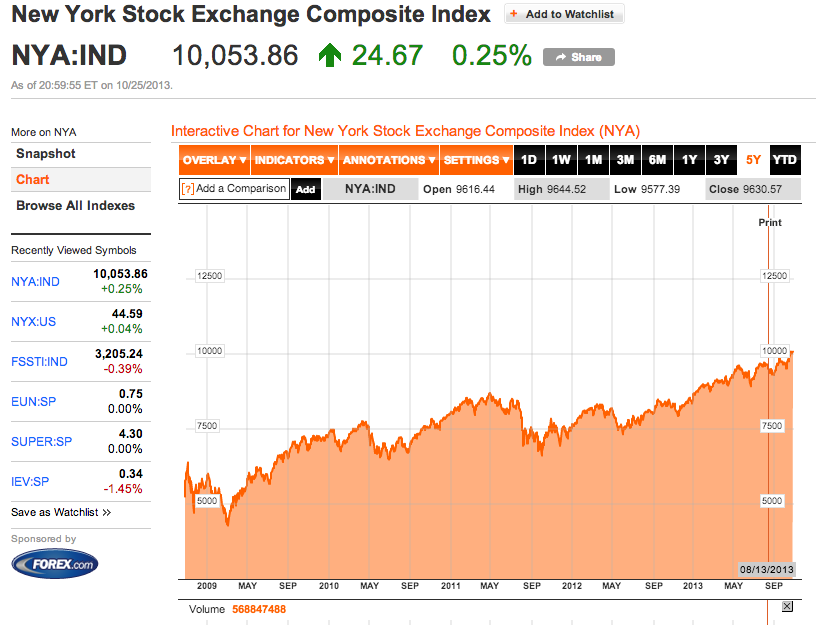
Task: Enable the 3M time range
Action: tap(625, 159)
